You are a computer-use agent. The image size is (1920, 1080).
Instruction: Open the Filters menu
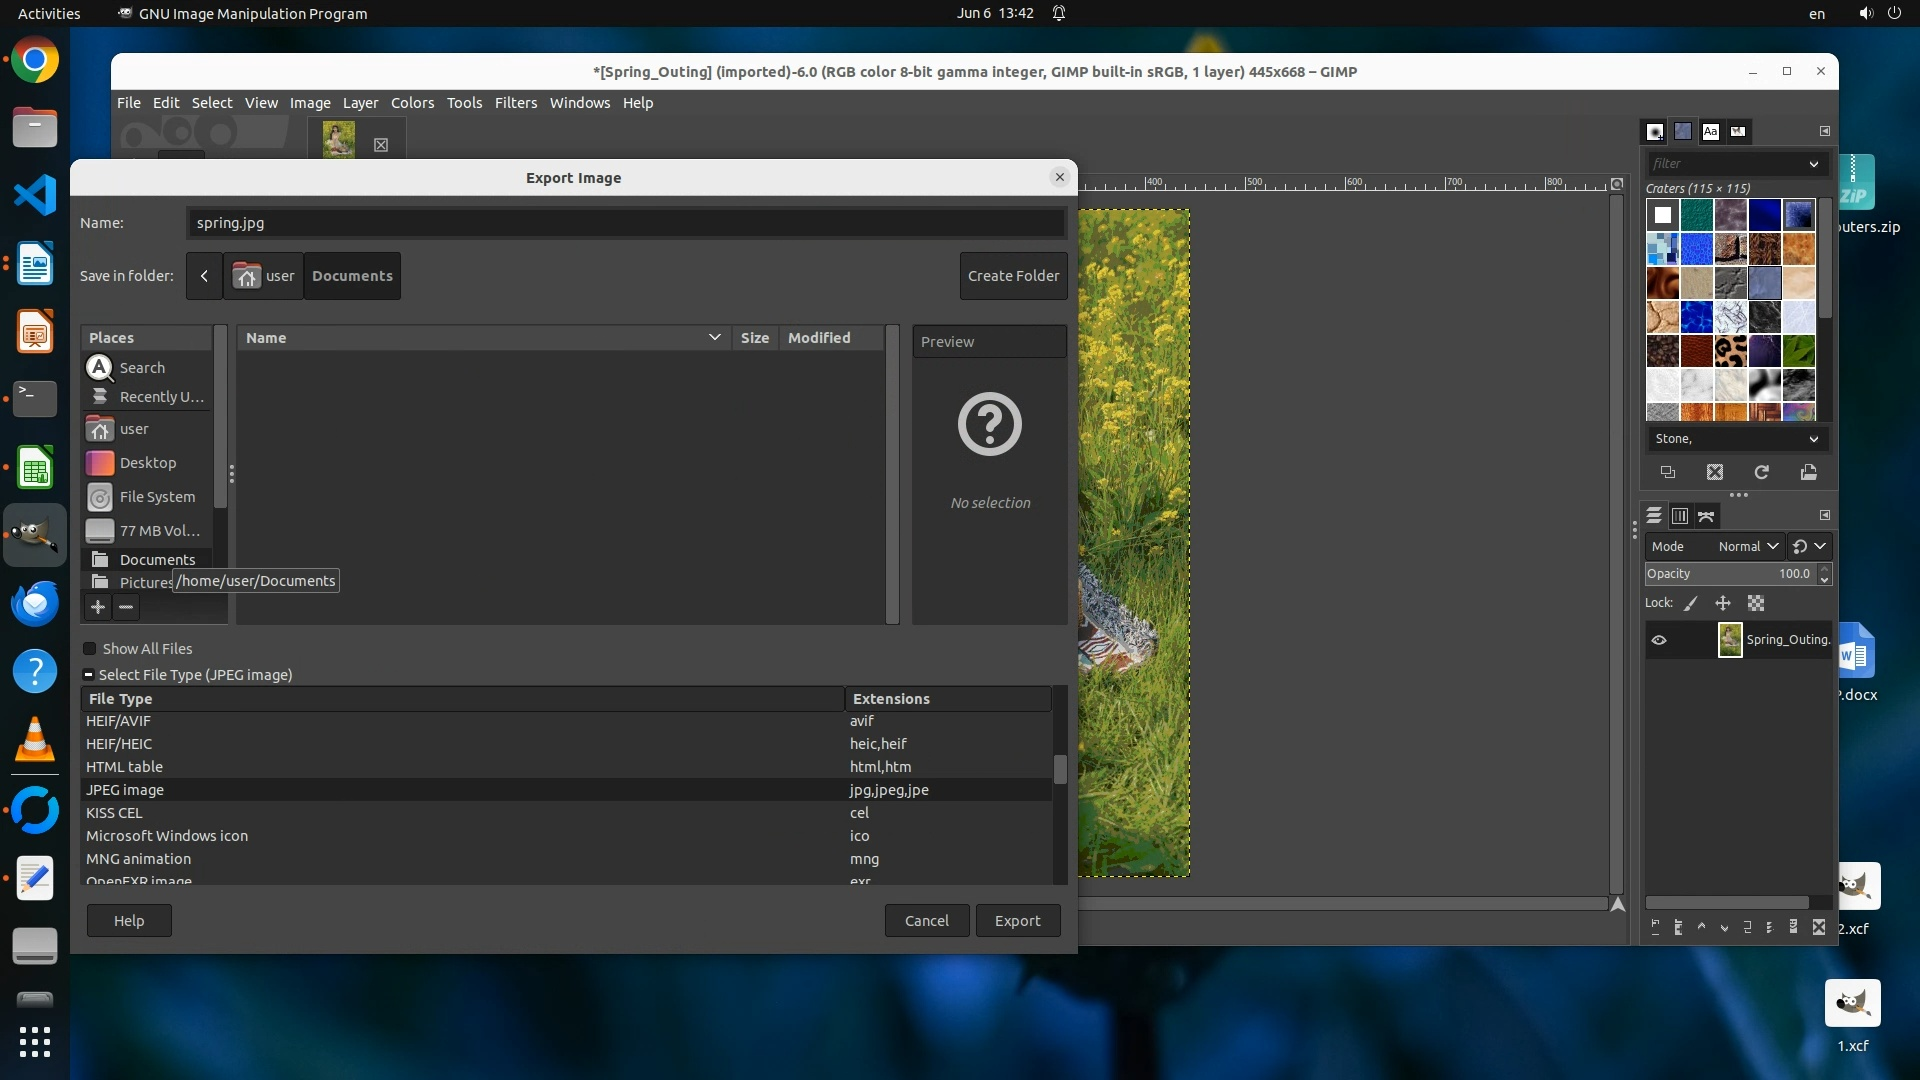point(515,103)
